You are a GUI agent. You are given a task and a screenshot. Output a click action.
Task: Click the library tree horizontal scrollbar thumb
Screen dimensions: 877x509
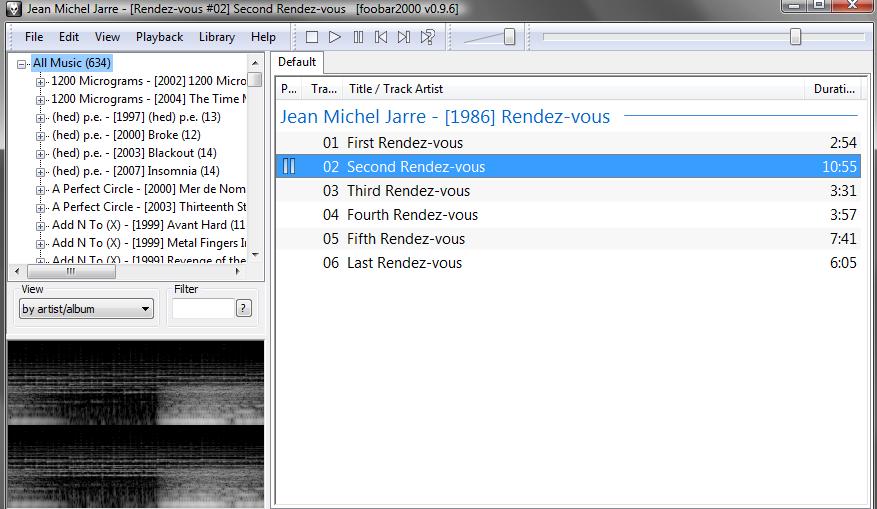71,271
